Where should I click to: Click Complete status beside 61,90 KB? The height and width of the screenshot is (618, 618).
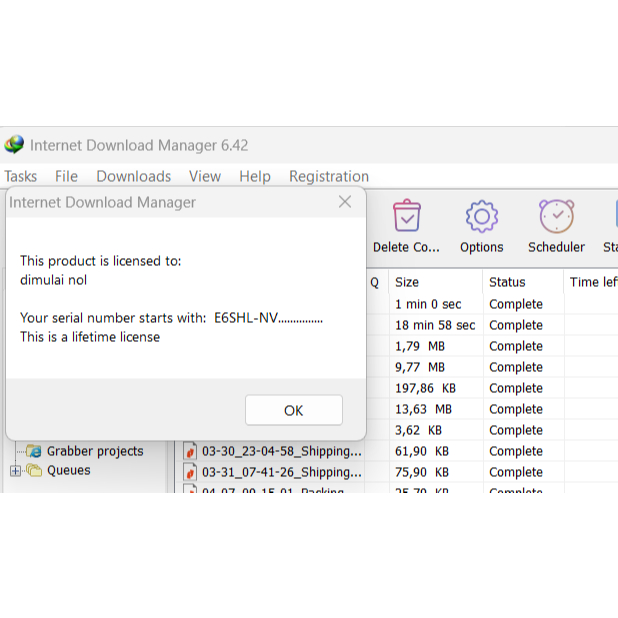516,451
